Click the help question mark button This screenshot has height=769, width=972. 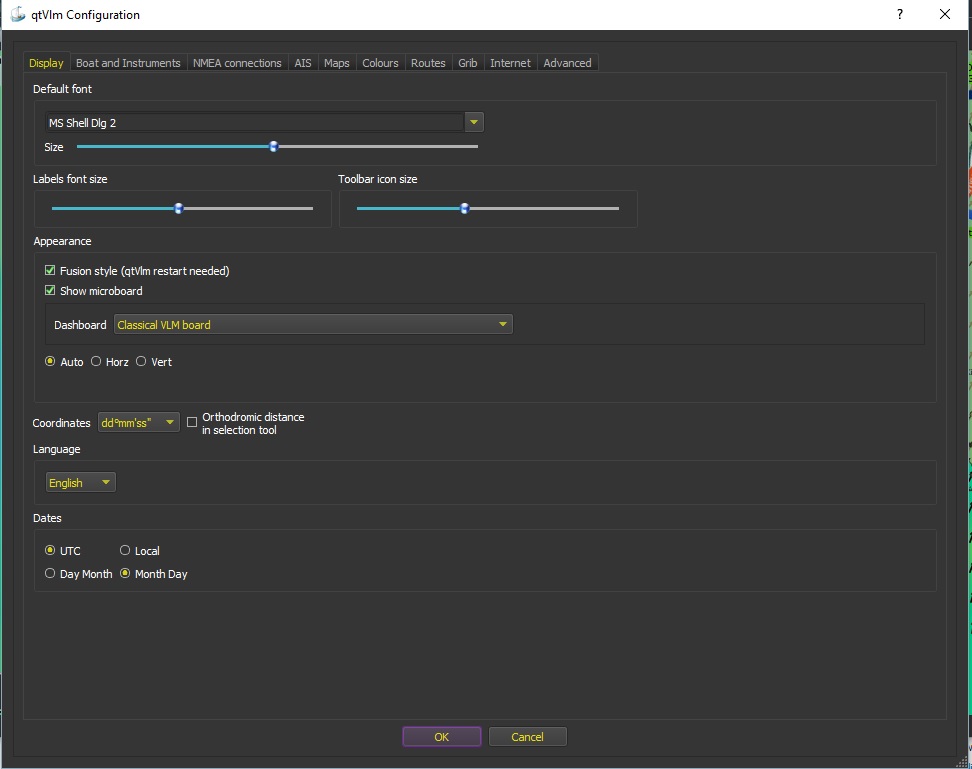point(899,14)
